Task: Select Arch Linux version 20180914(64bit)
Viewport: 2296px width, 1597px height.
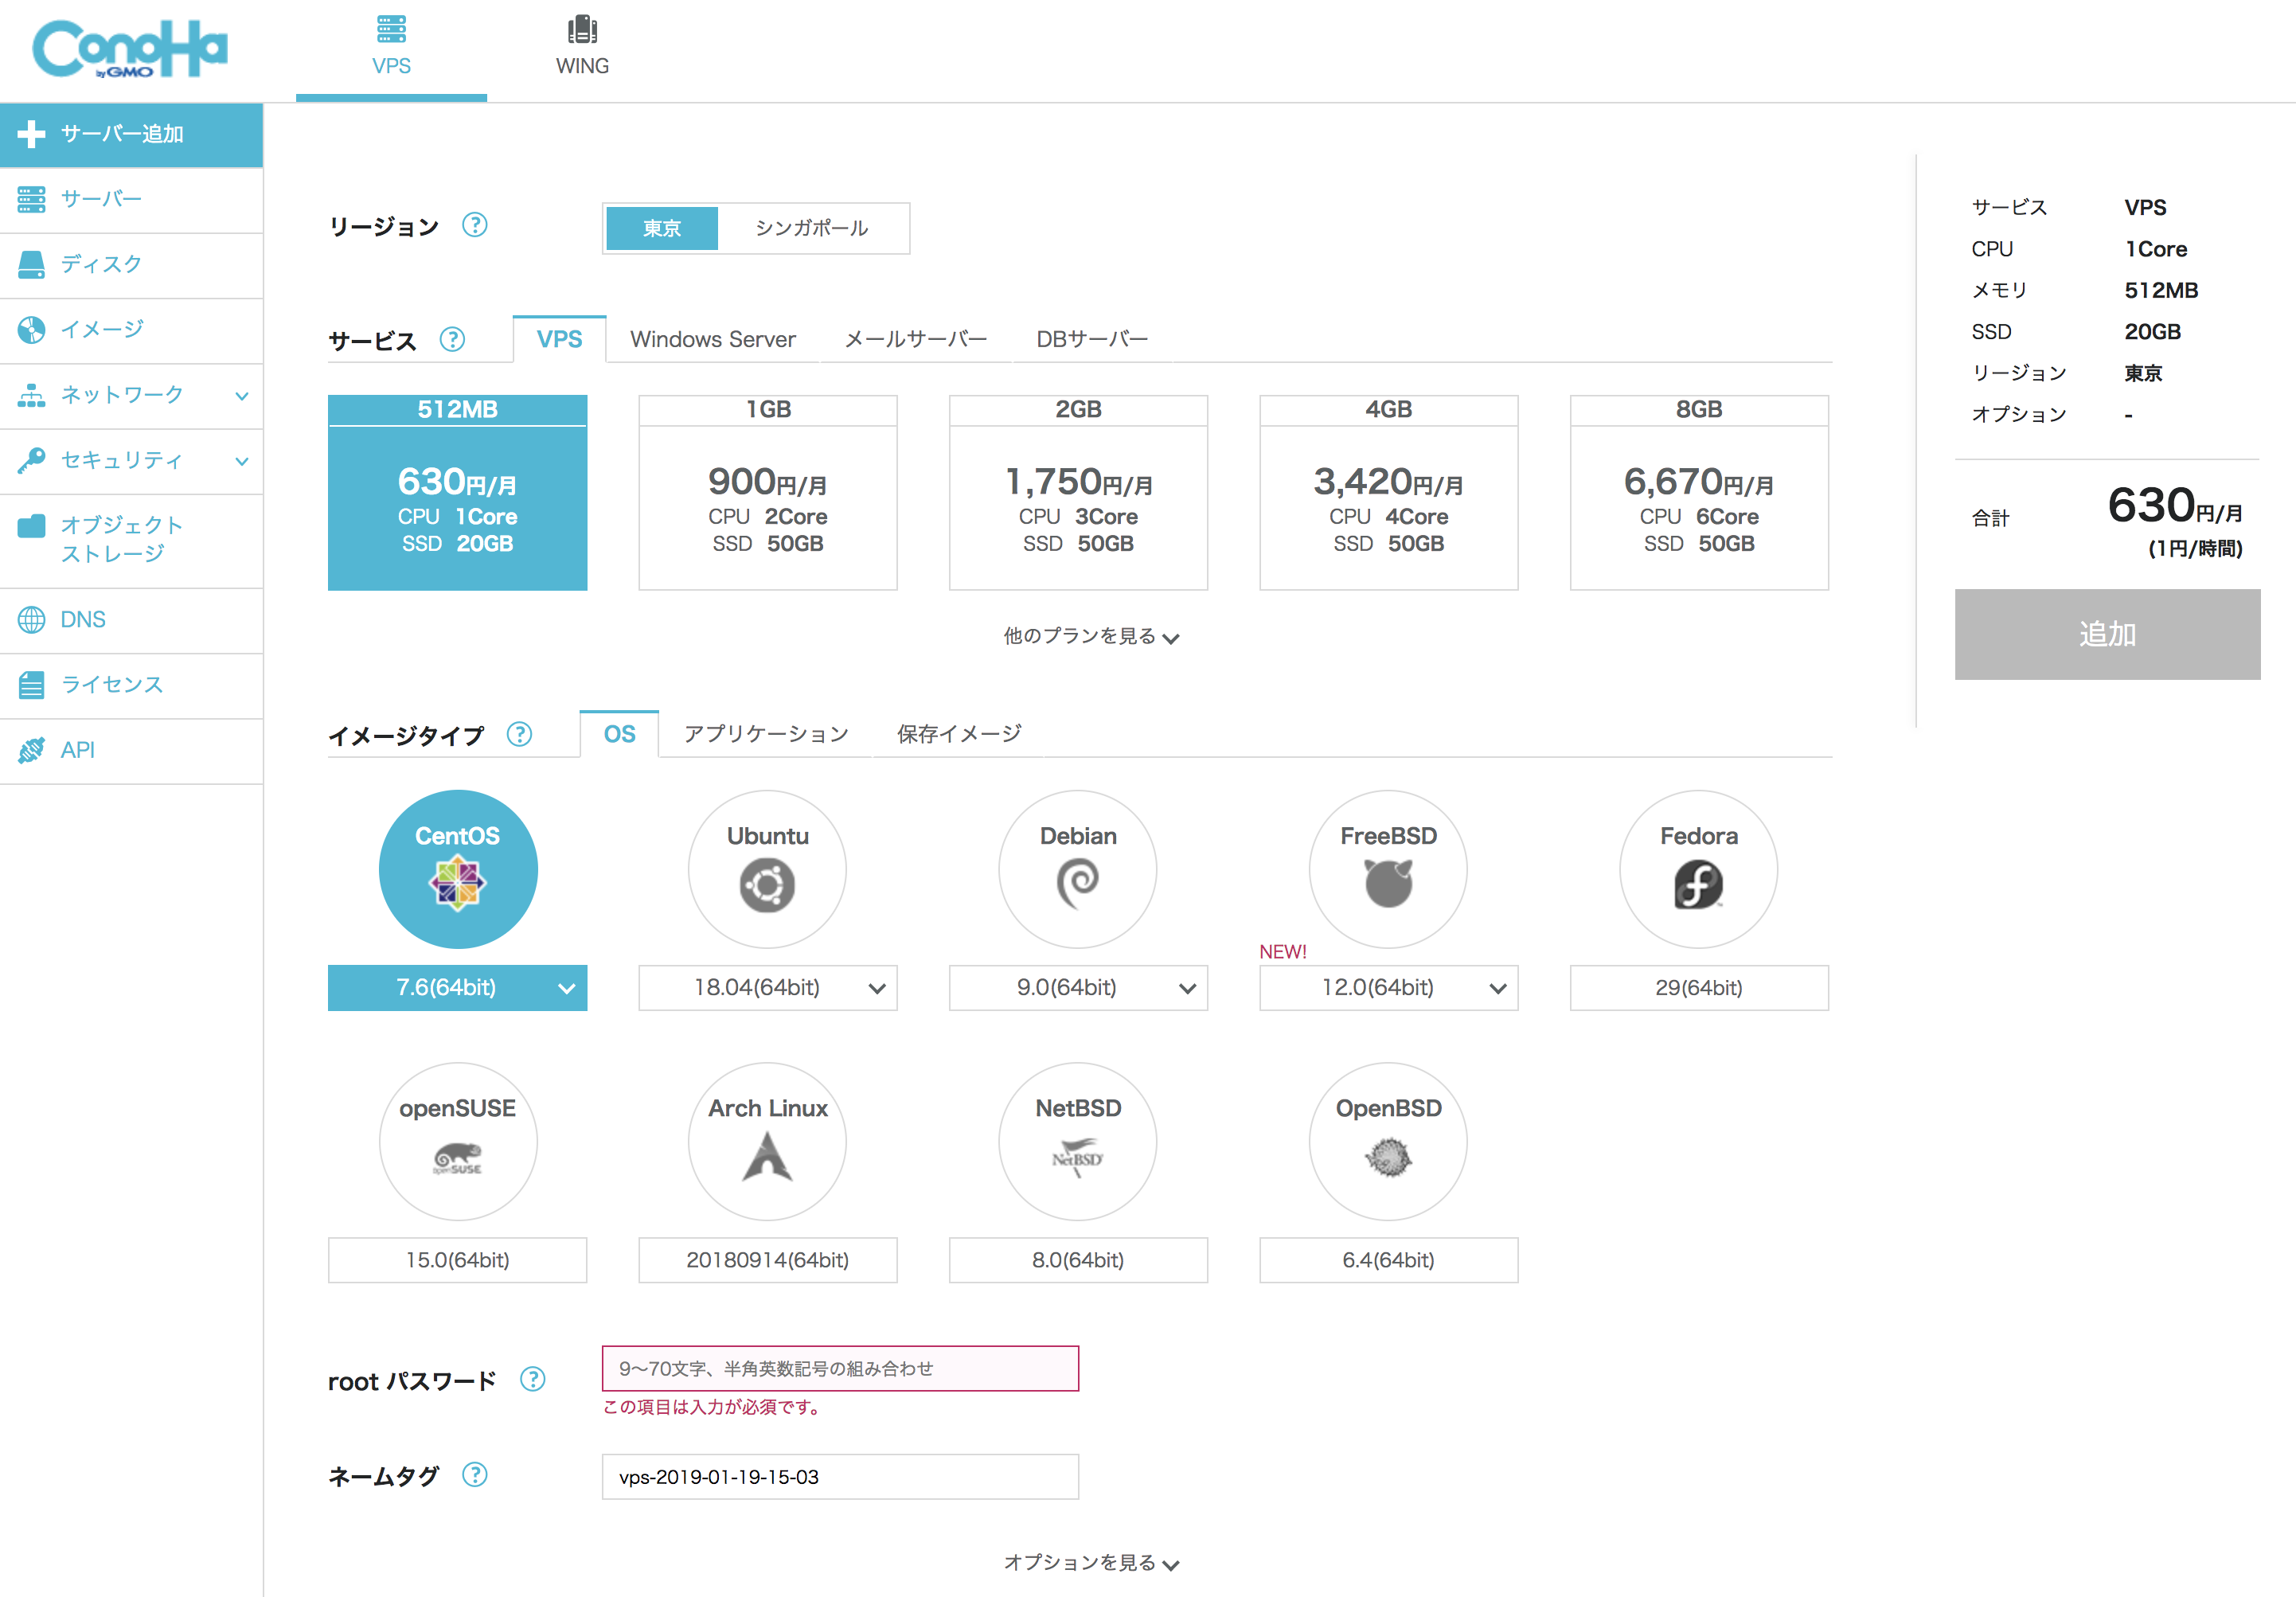Action: [768, 1260]
